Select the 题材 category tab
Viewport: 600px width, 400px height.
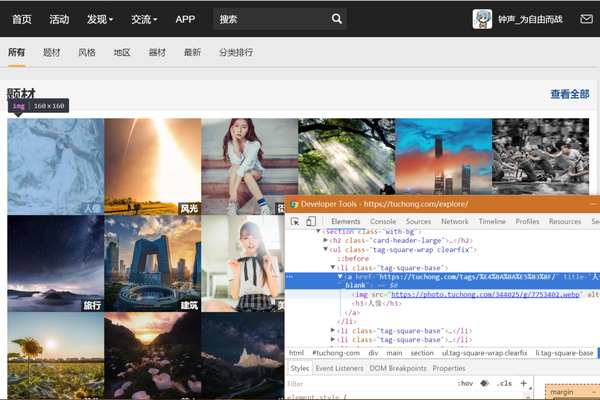tap(52, 52)
